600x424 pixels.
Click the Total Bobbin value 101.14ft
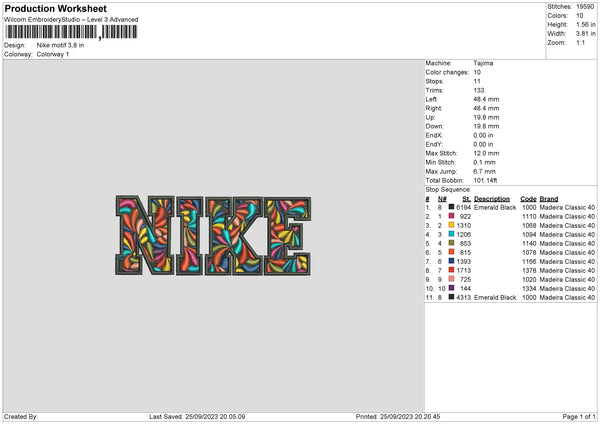pyautogui.click(x=486, y=180)
